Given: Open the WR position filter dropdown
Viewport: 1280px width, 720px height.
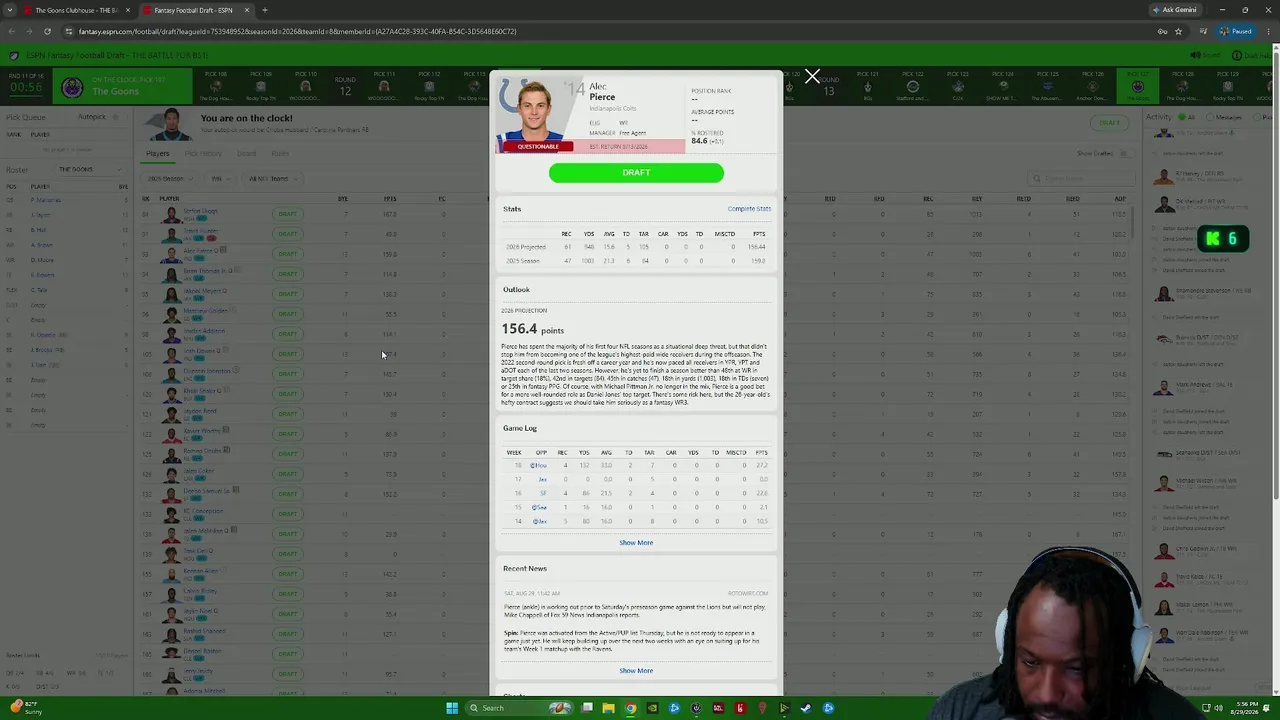Looking at the screenshot, I should point(219,179).
